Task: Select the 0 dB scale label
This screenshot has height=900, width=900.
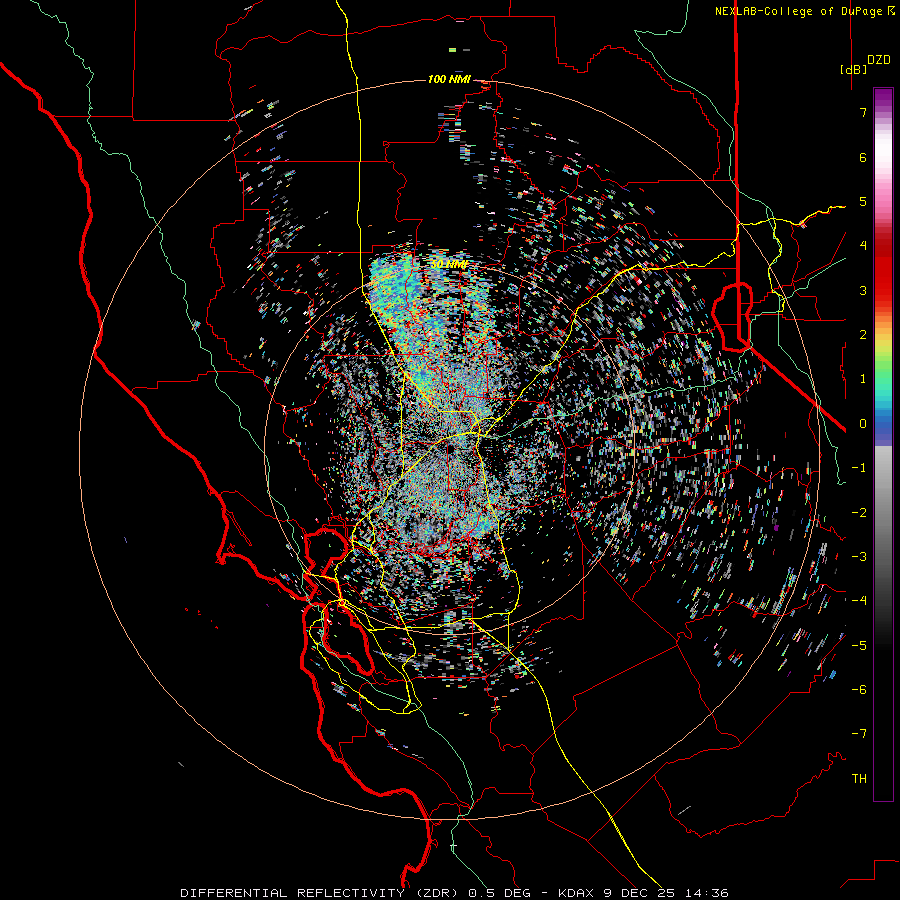Action: [x=863, y=424]
